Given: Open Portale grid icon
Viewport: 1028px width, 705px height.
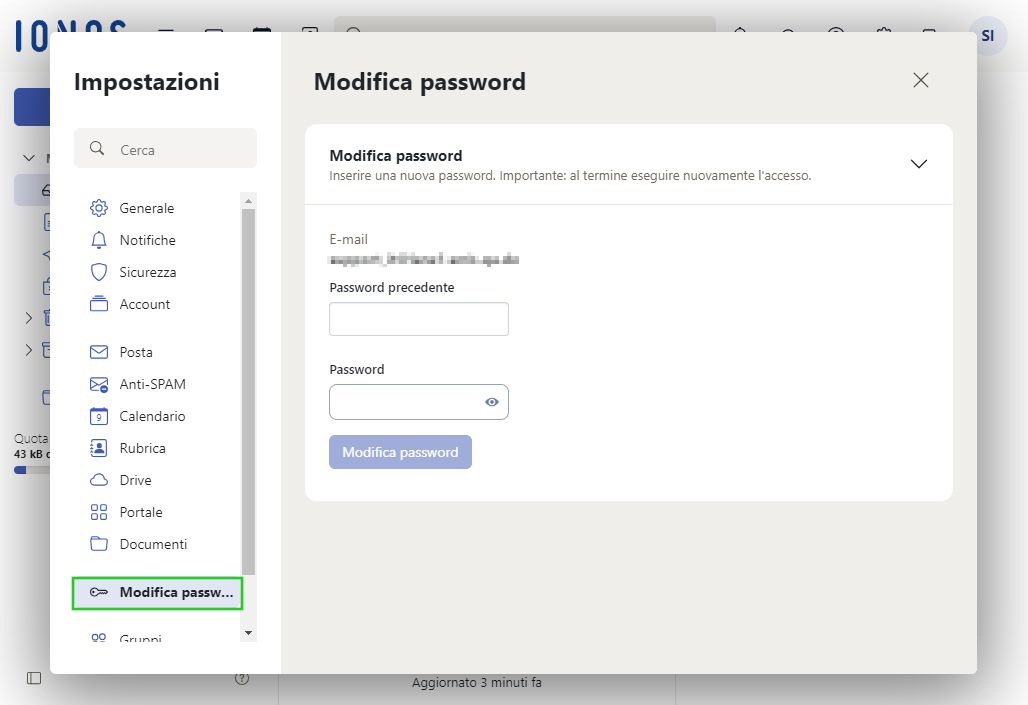Looking at the screenshot, I should point(98,512).
